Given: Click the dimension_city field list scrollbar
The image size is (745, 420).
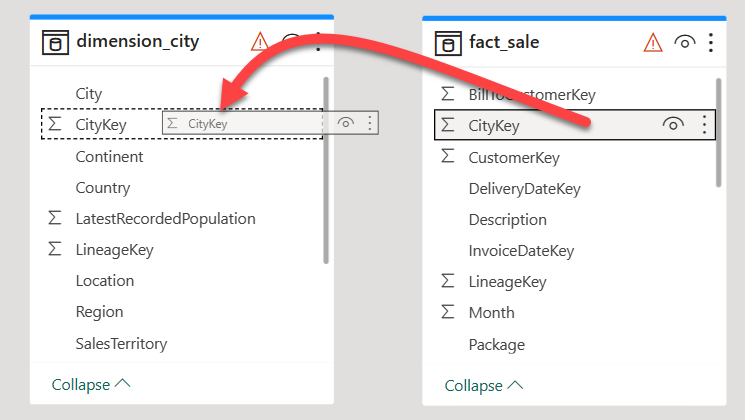Looking at the screenshot, I should pos(326,170).
